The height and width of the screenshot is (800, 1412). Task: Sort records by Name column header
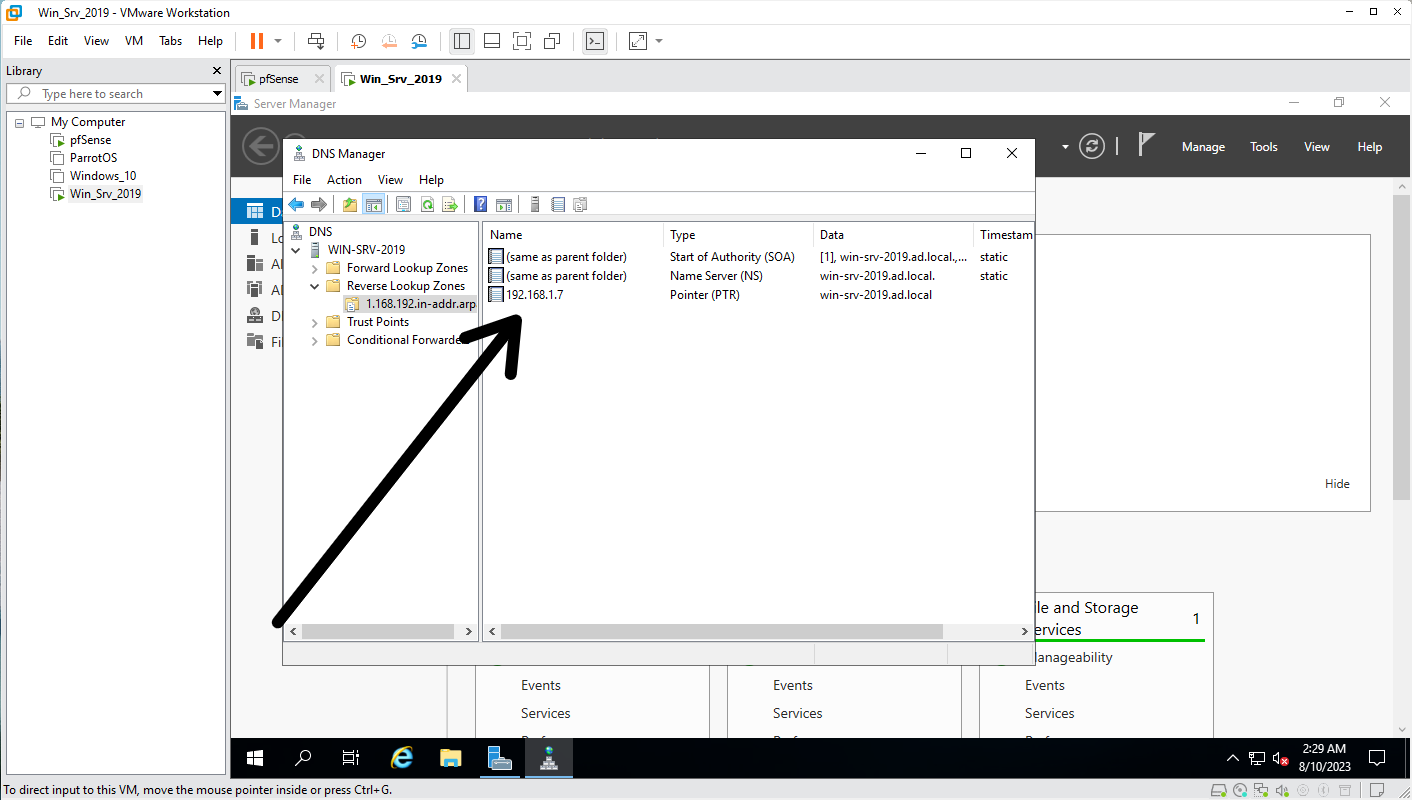click(573, 235)
